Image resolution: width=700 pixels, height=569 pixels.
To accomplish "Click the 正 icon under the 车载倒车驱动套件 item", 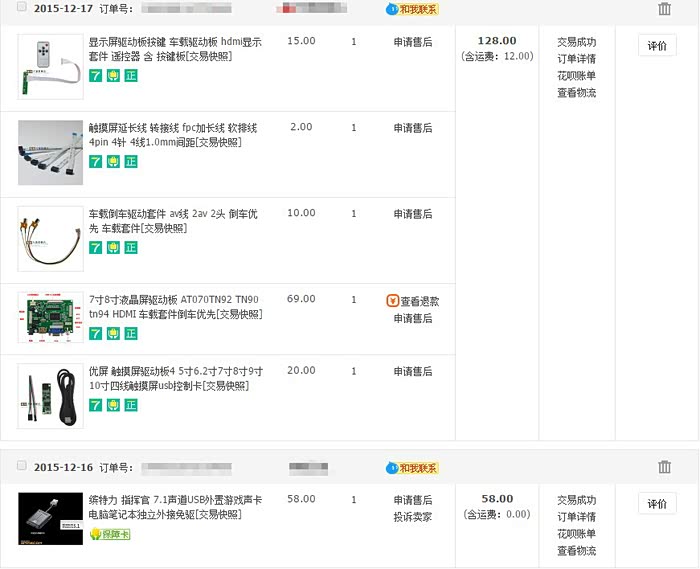I will pos(131,247).
